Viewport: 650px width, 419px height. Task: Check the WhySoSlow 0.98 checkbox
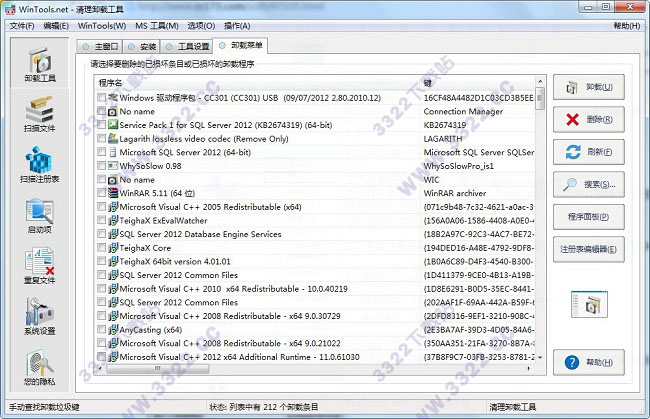click(102, 166)
